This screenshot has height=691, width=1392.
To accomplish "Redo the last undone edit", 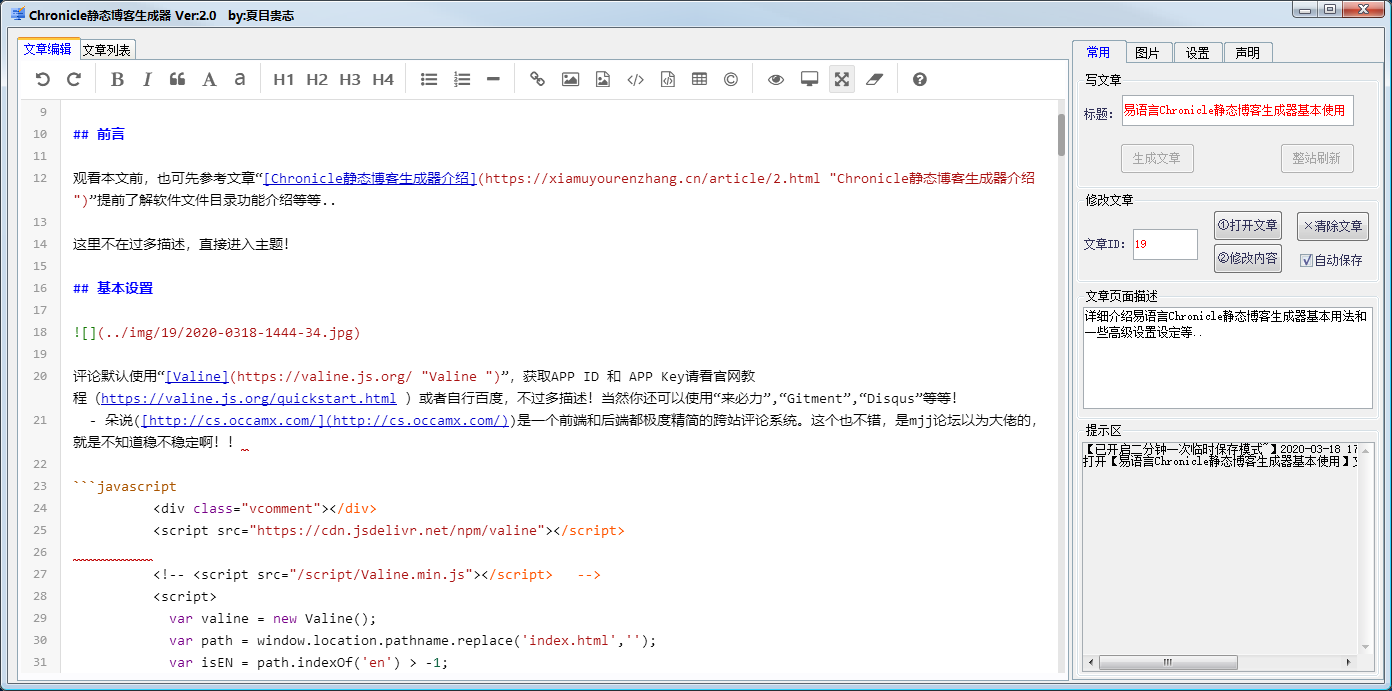I will (74, 79).
